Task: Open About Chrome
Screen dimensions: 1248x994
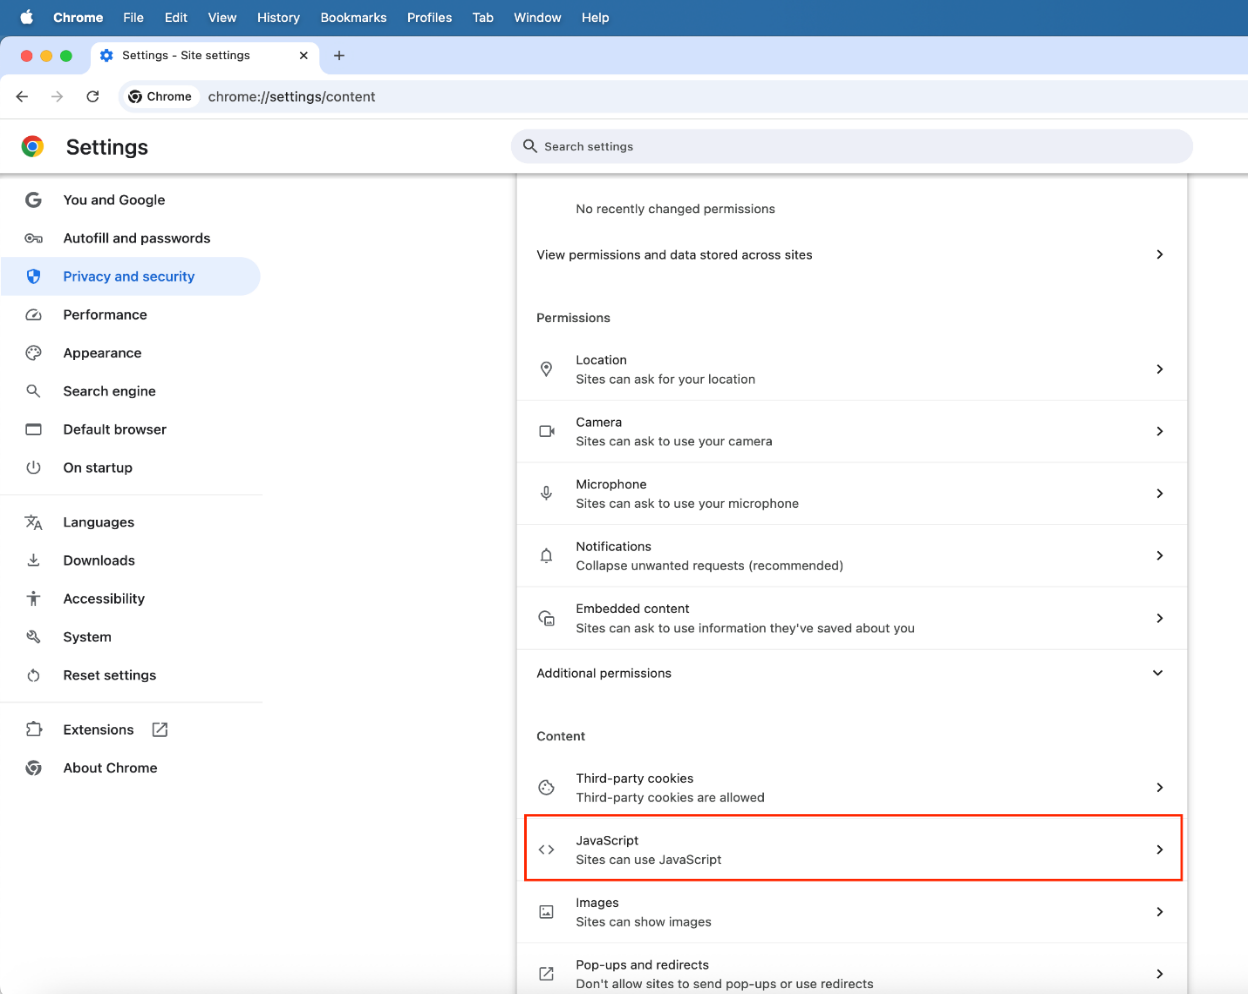Action: (130, 768)
